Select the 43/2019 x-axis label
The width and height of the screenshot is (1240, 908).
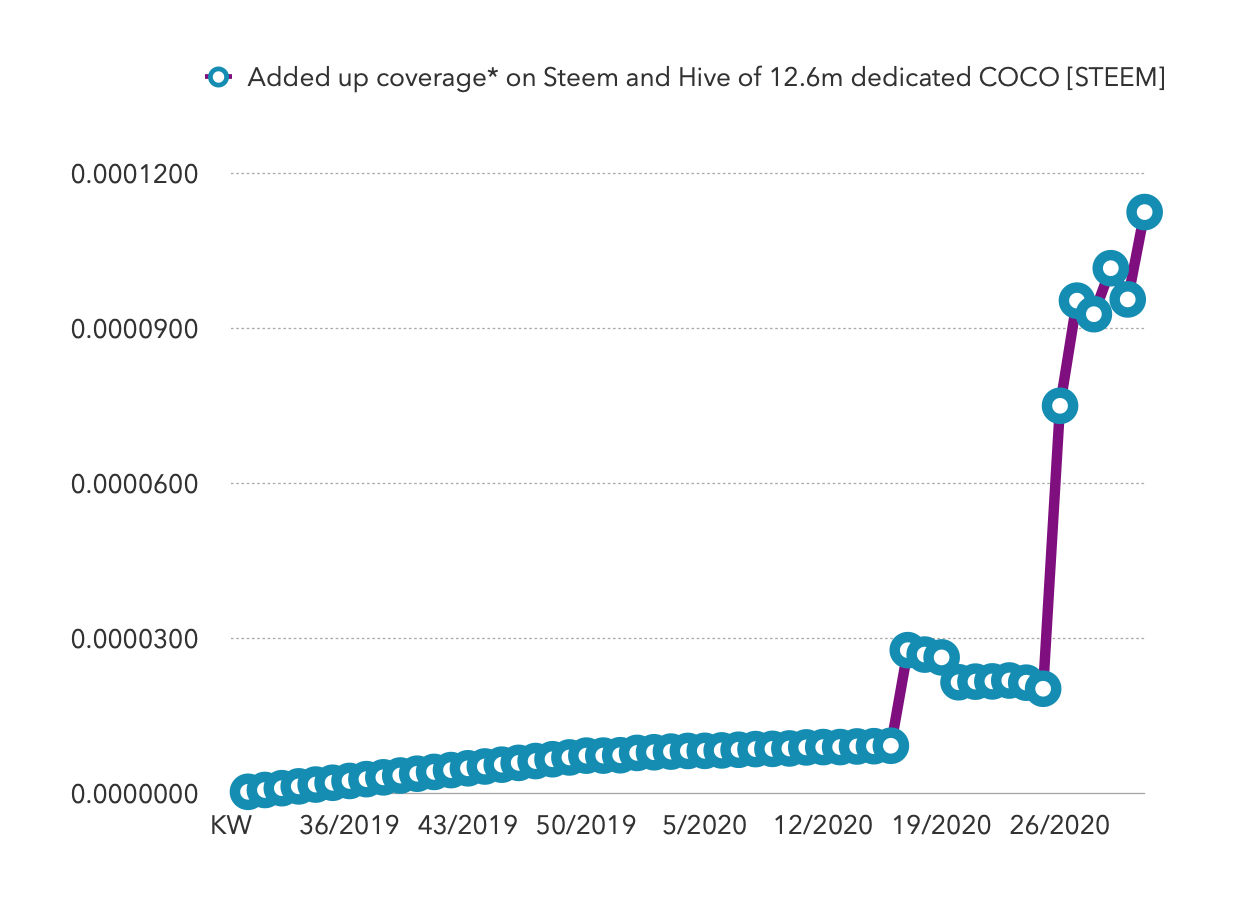467,826
